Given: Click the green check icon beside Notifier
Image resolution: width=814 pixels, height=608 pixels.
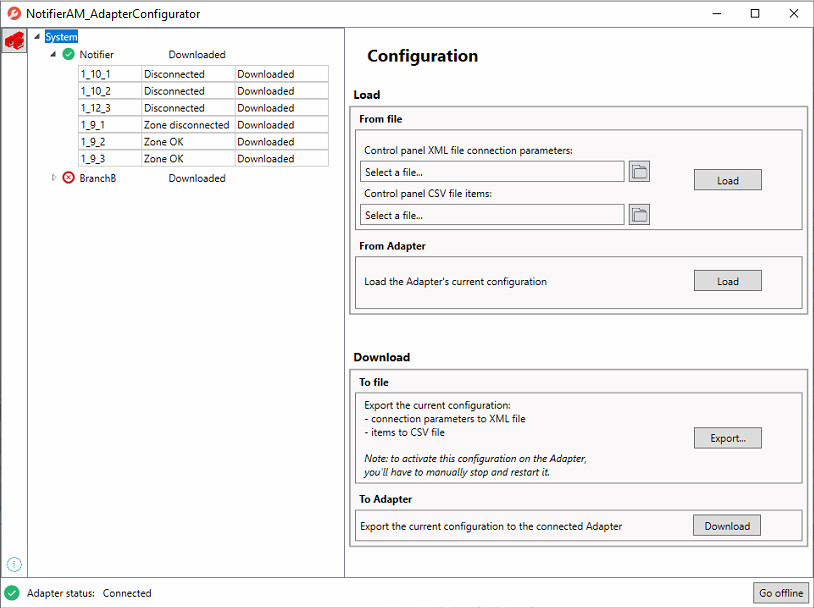Looking at the screenshot, I should [68, 55].
